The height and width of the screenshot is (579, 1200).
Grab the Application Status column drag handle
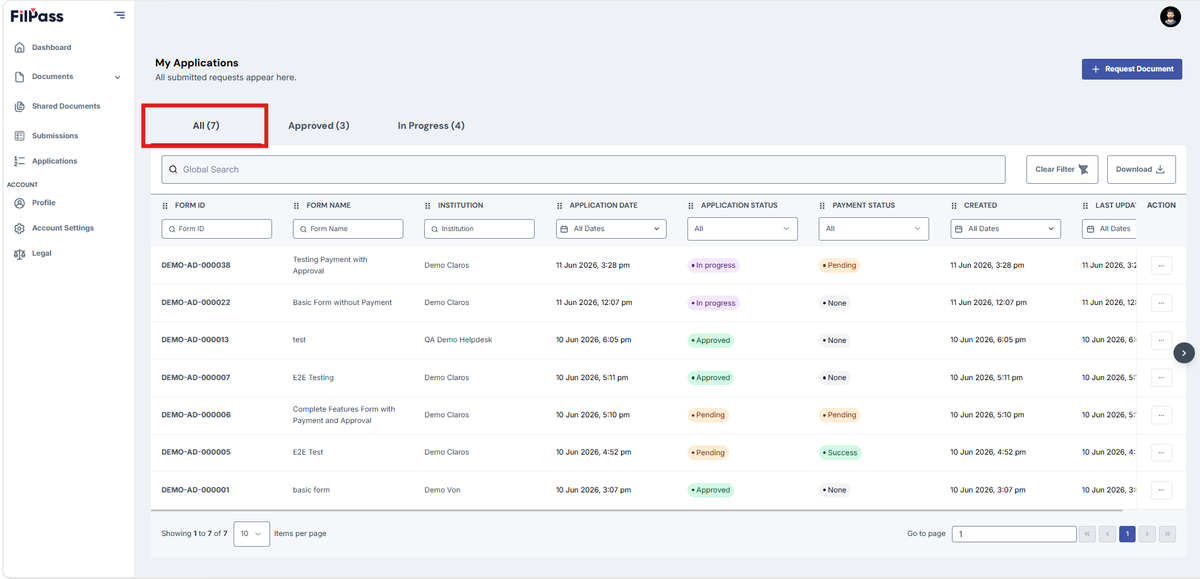tap(691, 205)
